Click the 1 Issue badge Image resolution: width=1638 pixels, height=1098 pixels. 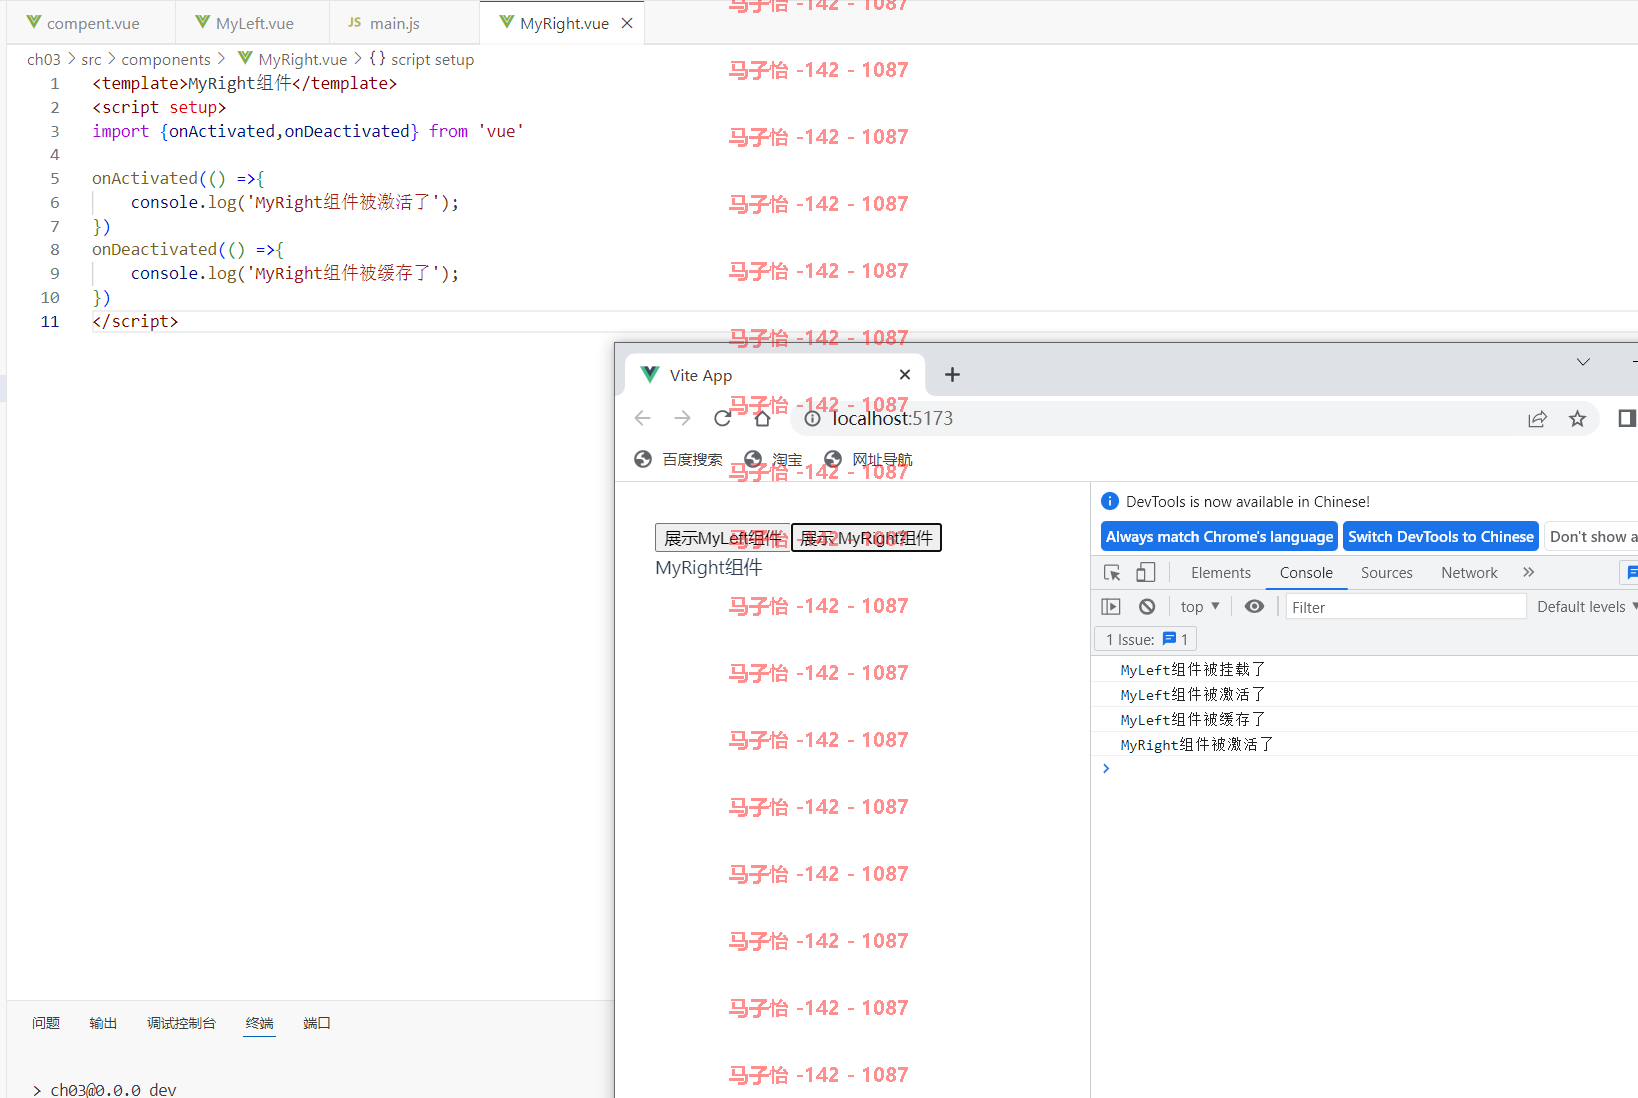point(1146,639)
